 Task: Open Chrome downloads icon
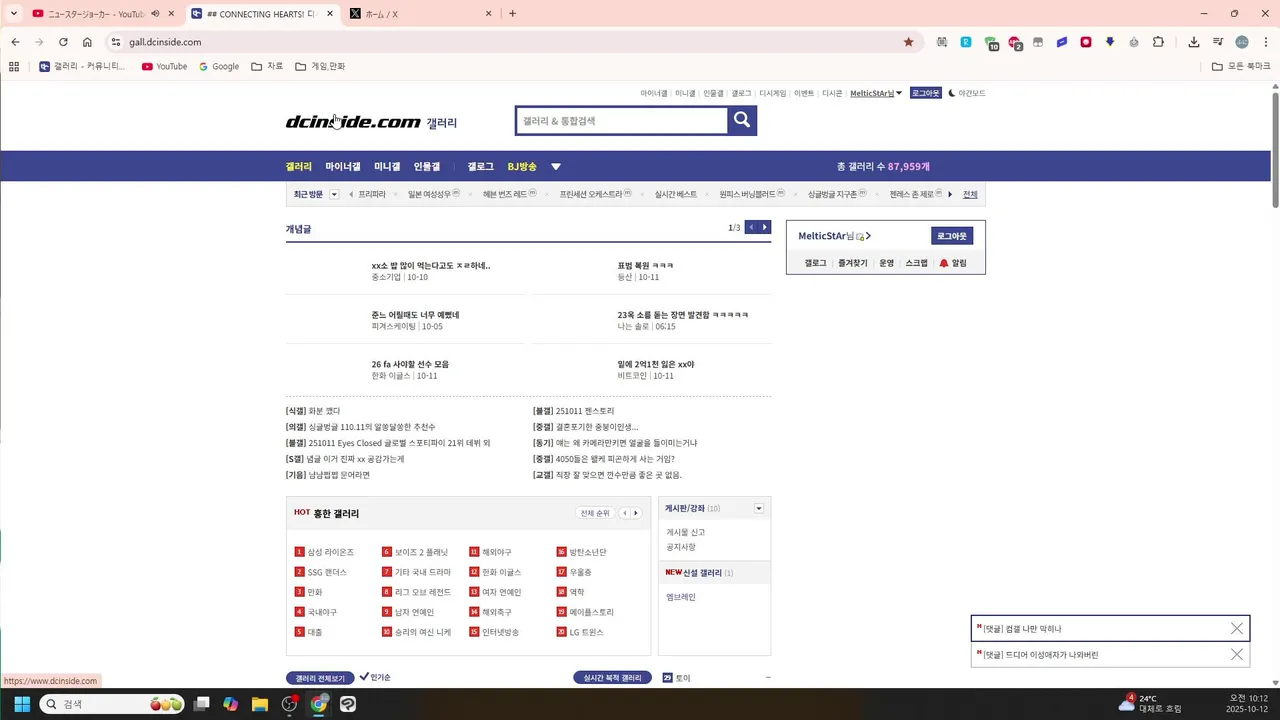[x=1194, y=42]
